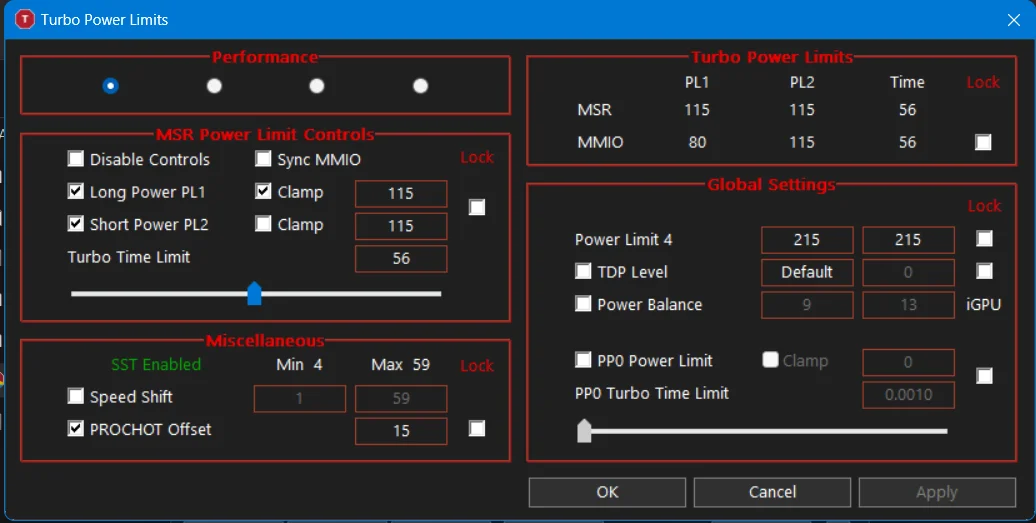
Task: Select the first Performance profile radio button
Action: (x=110, y=86)
